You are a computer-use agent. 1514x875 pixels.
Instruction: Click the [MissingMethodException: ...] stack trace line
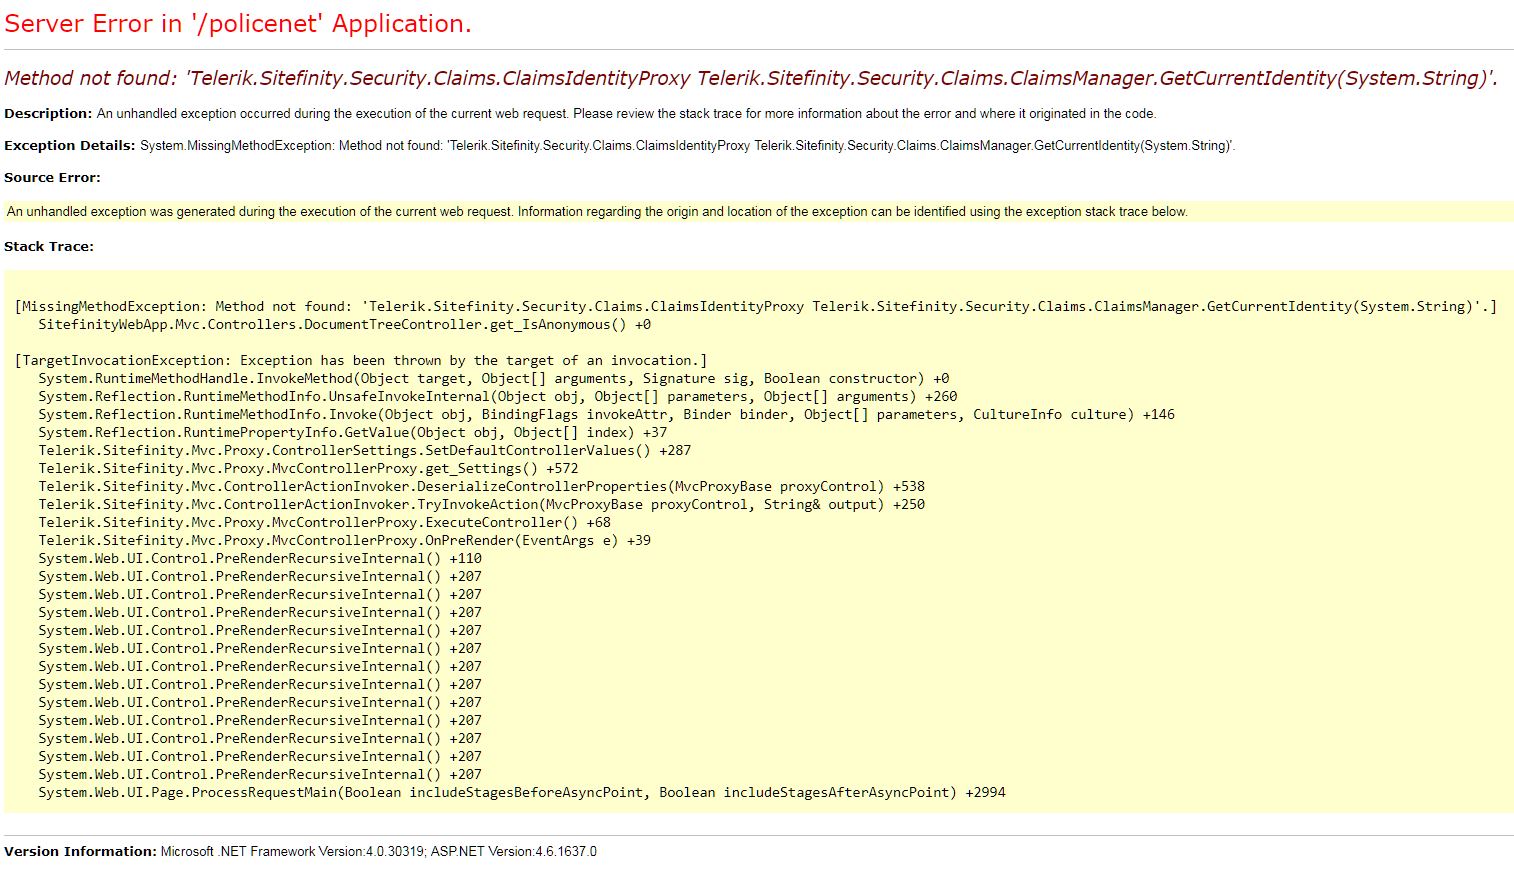(x=756, y=306)
